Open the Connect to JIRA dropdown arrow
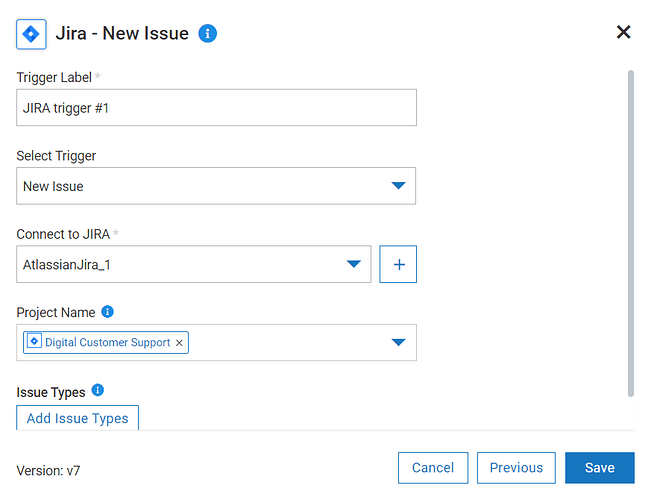This screenshot has height=500, width=657. (353, 264)
